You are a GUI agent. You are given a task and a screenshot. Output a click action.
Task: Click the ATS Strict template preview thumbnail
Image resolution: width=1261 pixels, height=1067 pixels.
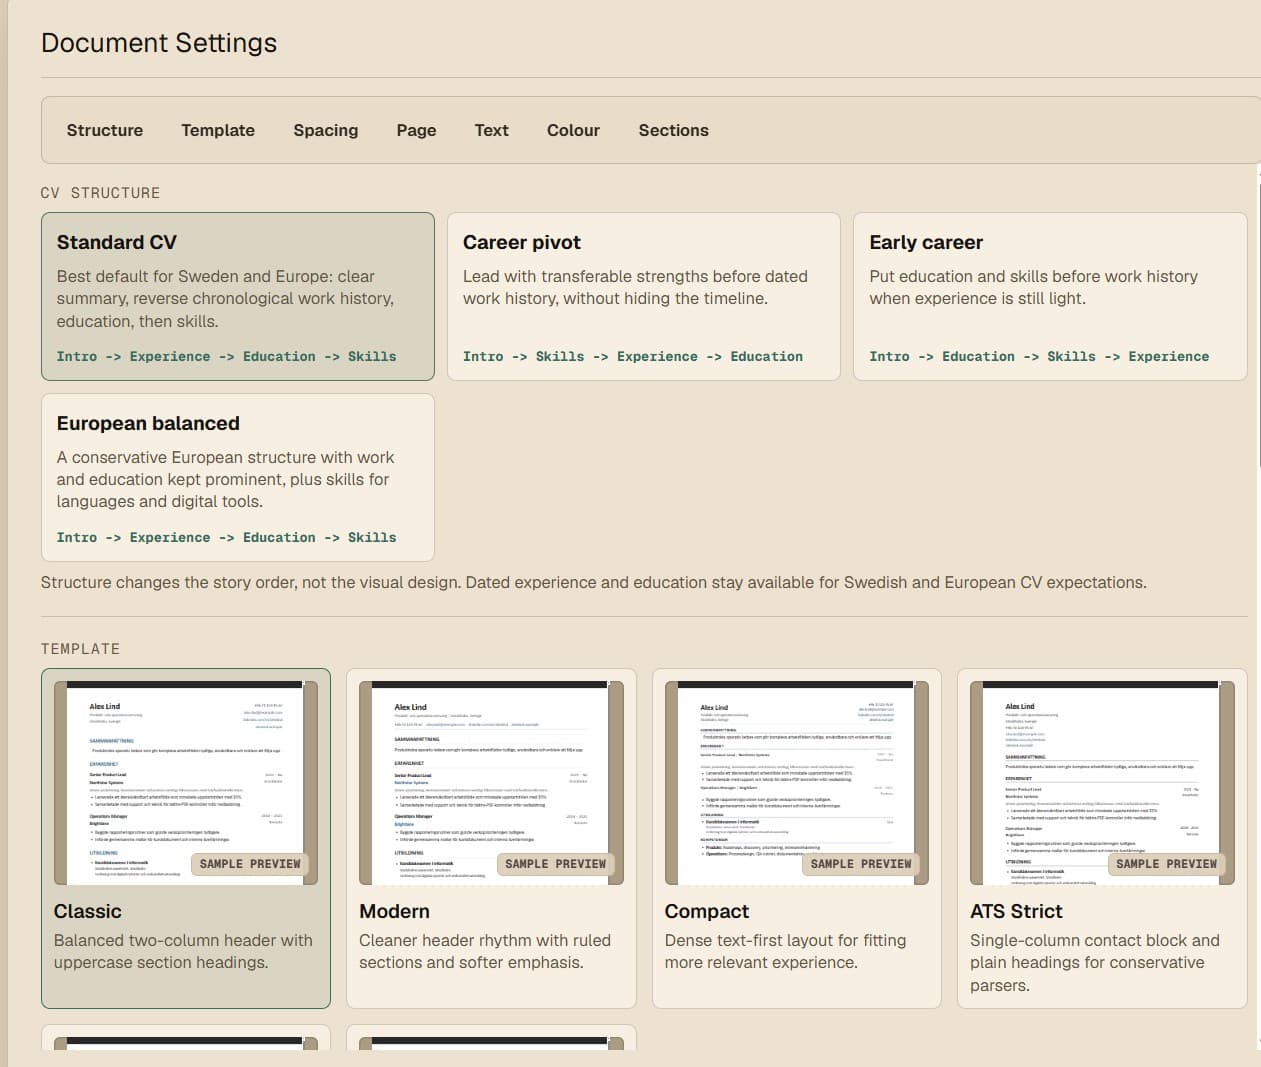(1102, 783)
